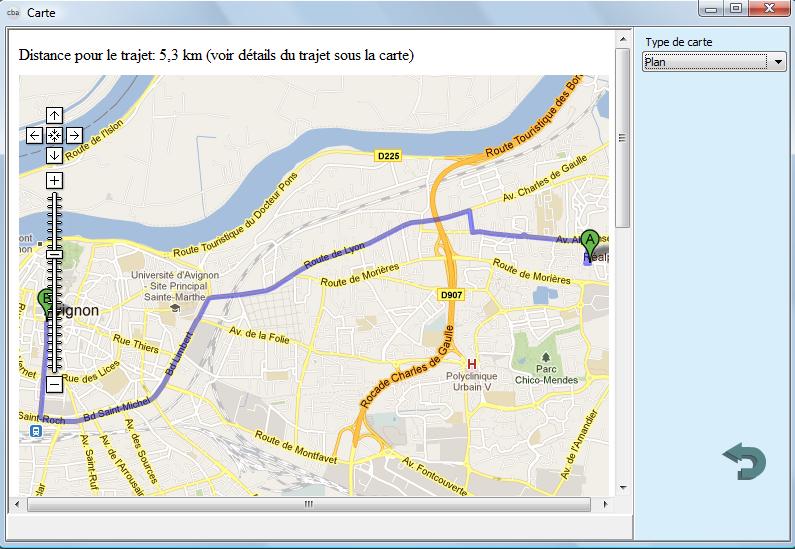Screen dimensions: 795x549
Task: Click the horizontal scrollbar thumb
Action: [x=309, y=504]
